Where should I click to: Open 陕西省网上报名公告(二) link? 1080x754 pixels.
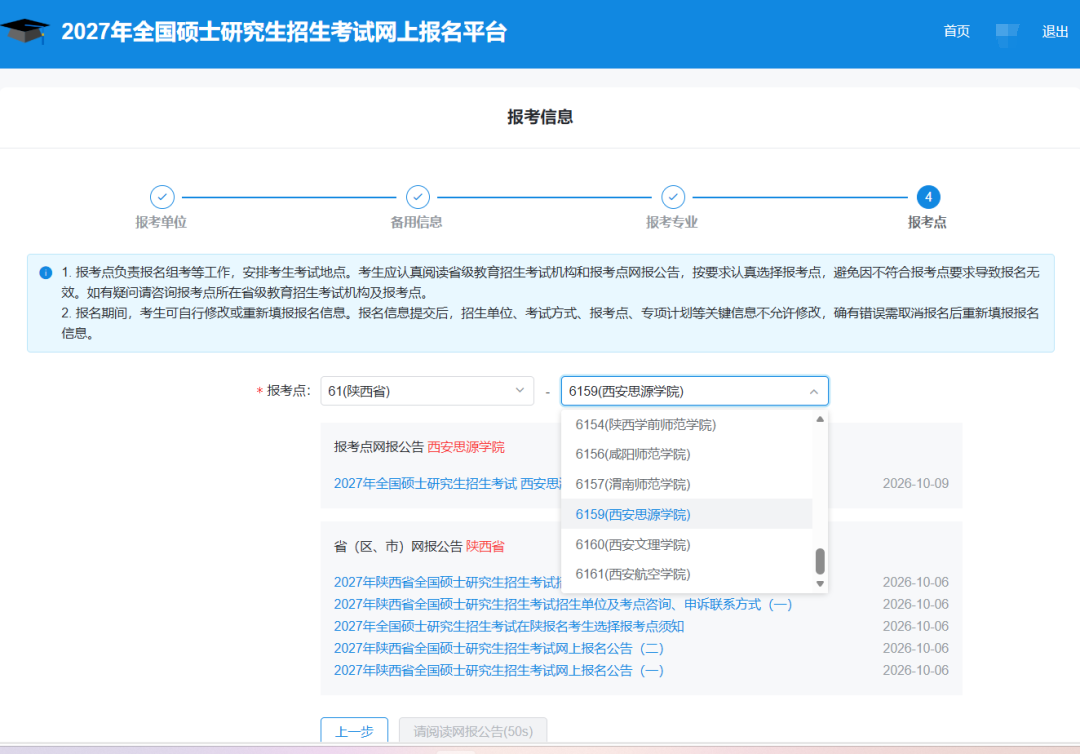(499, 649)
